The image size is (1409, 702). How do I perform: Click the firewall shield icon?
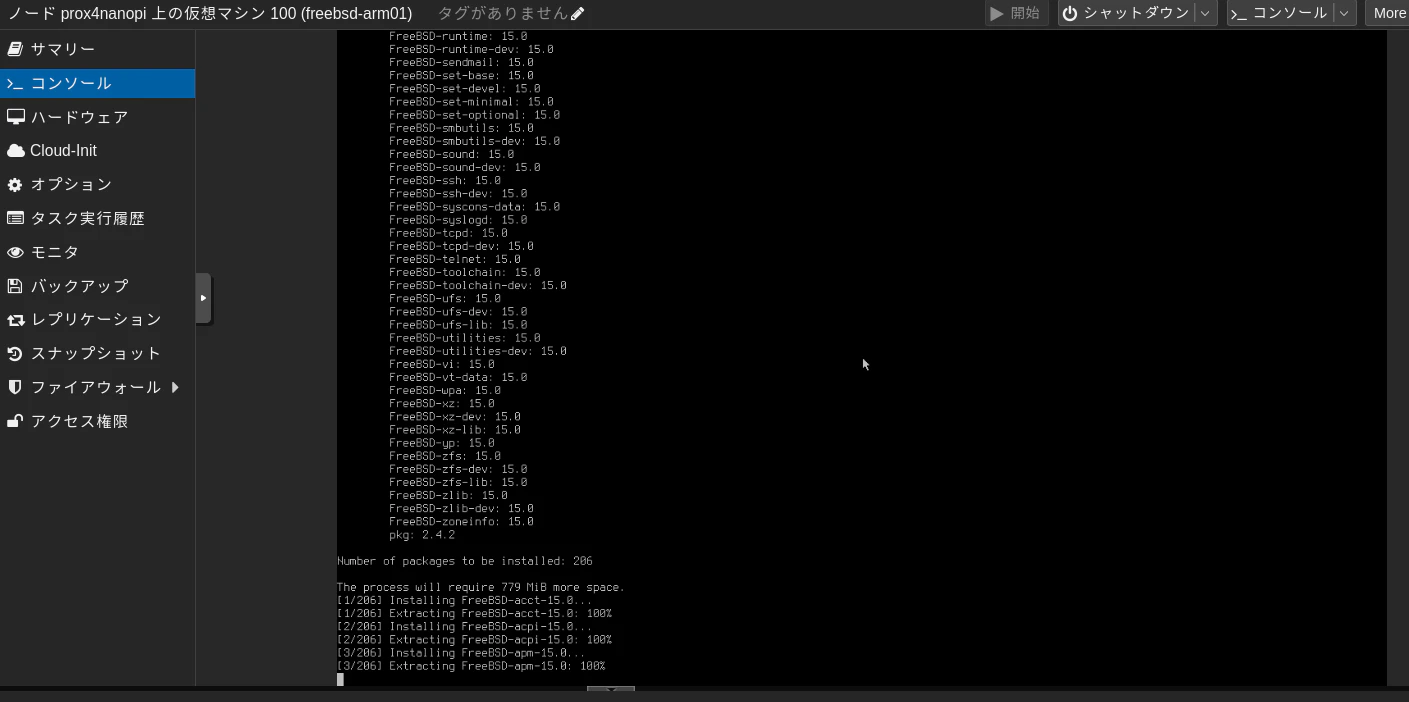15,387
